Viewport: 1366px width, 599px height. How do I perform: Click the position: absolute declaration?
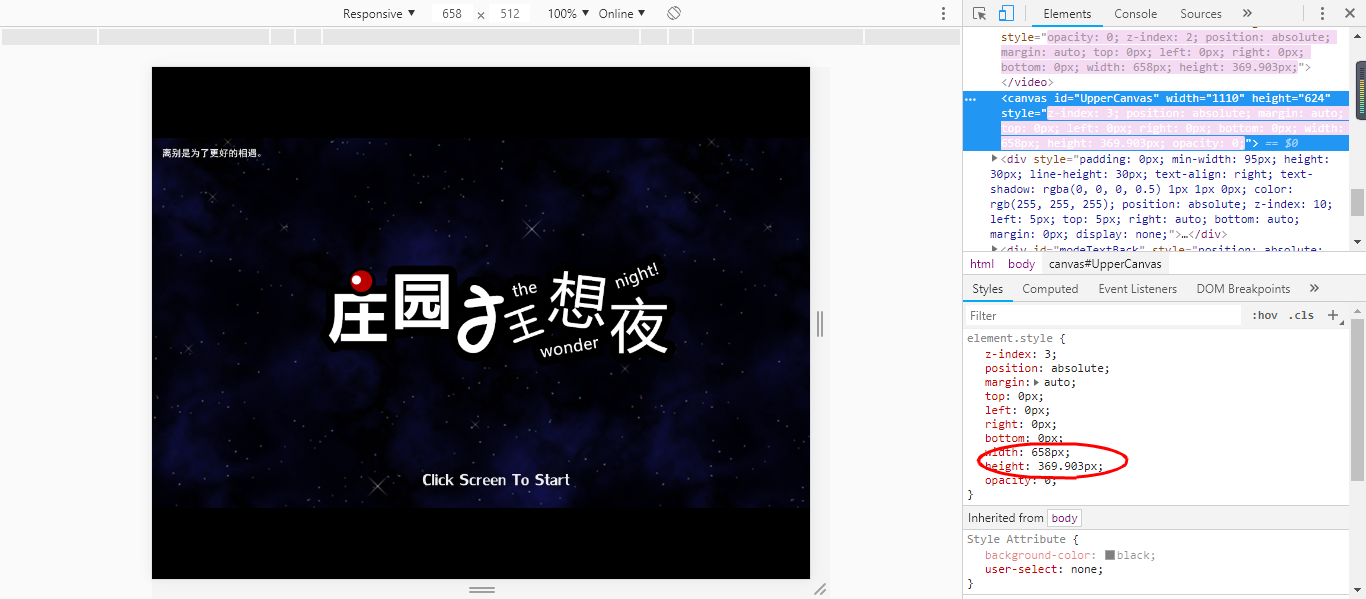1047,368
